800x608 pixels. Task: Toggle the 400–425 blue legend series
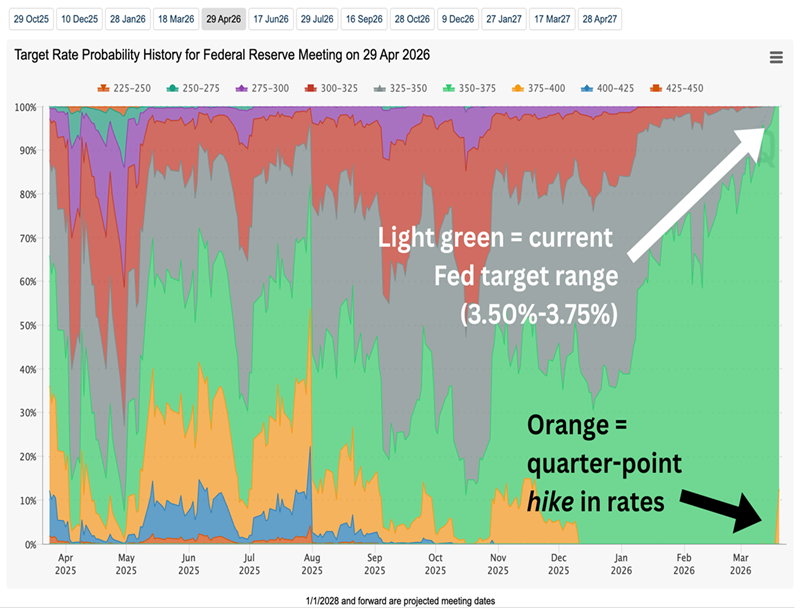(606, 88)
